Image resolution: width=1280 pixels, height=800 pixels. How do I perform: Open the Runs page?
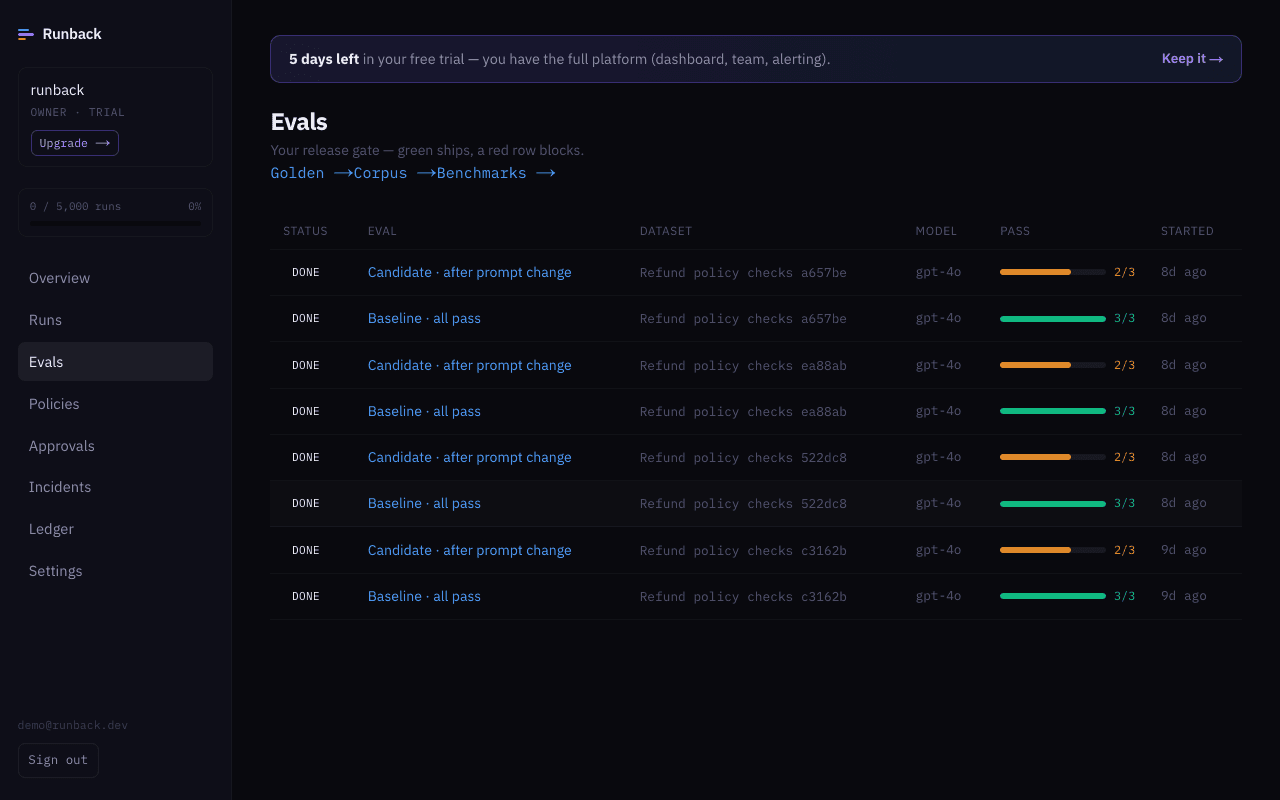115,320
